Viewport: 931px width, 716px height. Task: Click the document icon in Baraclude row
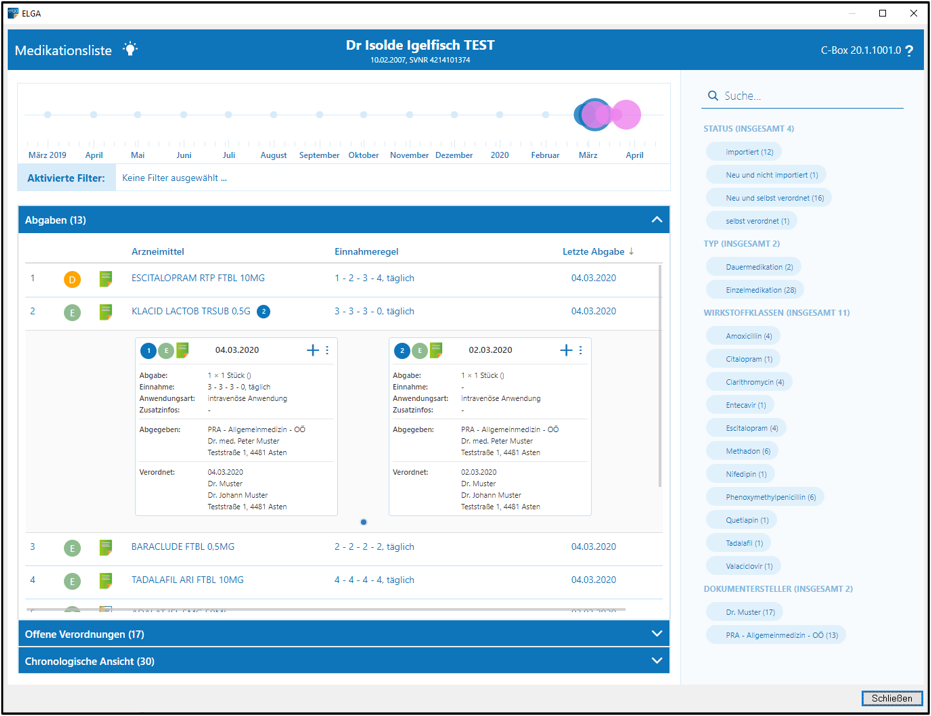click(x=106, y=547)
